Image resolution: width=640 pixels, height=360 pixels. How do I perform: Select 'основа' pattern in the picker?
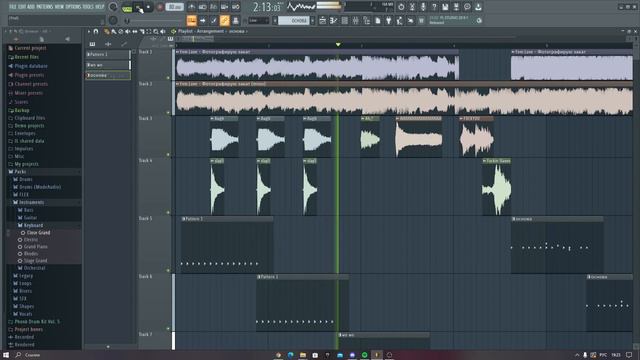pyautogui.click(x=108, y=76)
